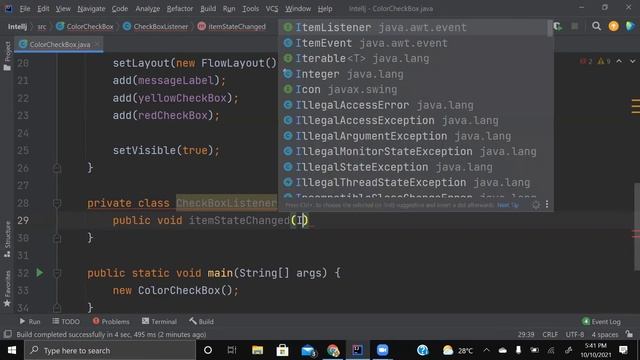
Task: Go to next highlighted error arrow
Action: coord(632,61)
